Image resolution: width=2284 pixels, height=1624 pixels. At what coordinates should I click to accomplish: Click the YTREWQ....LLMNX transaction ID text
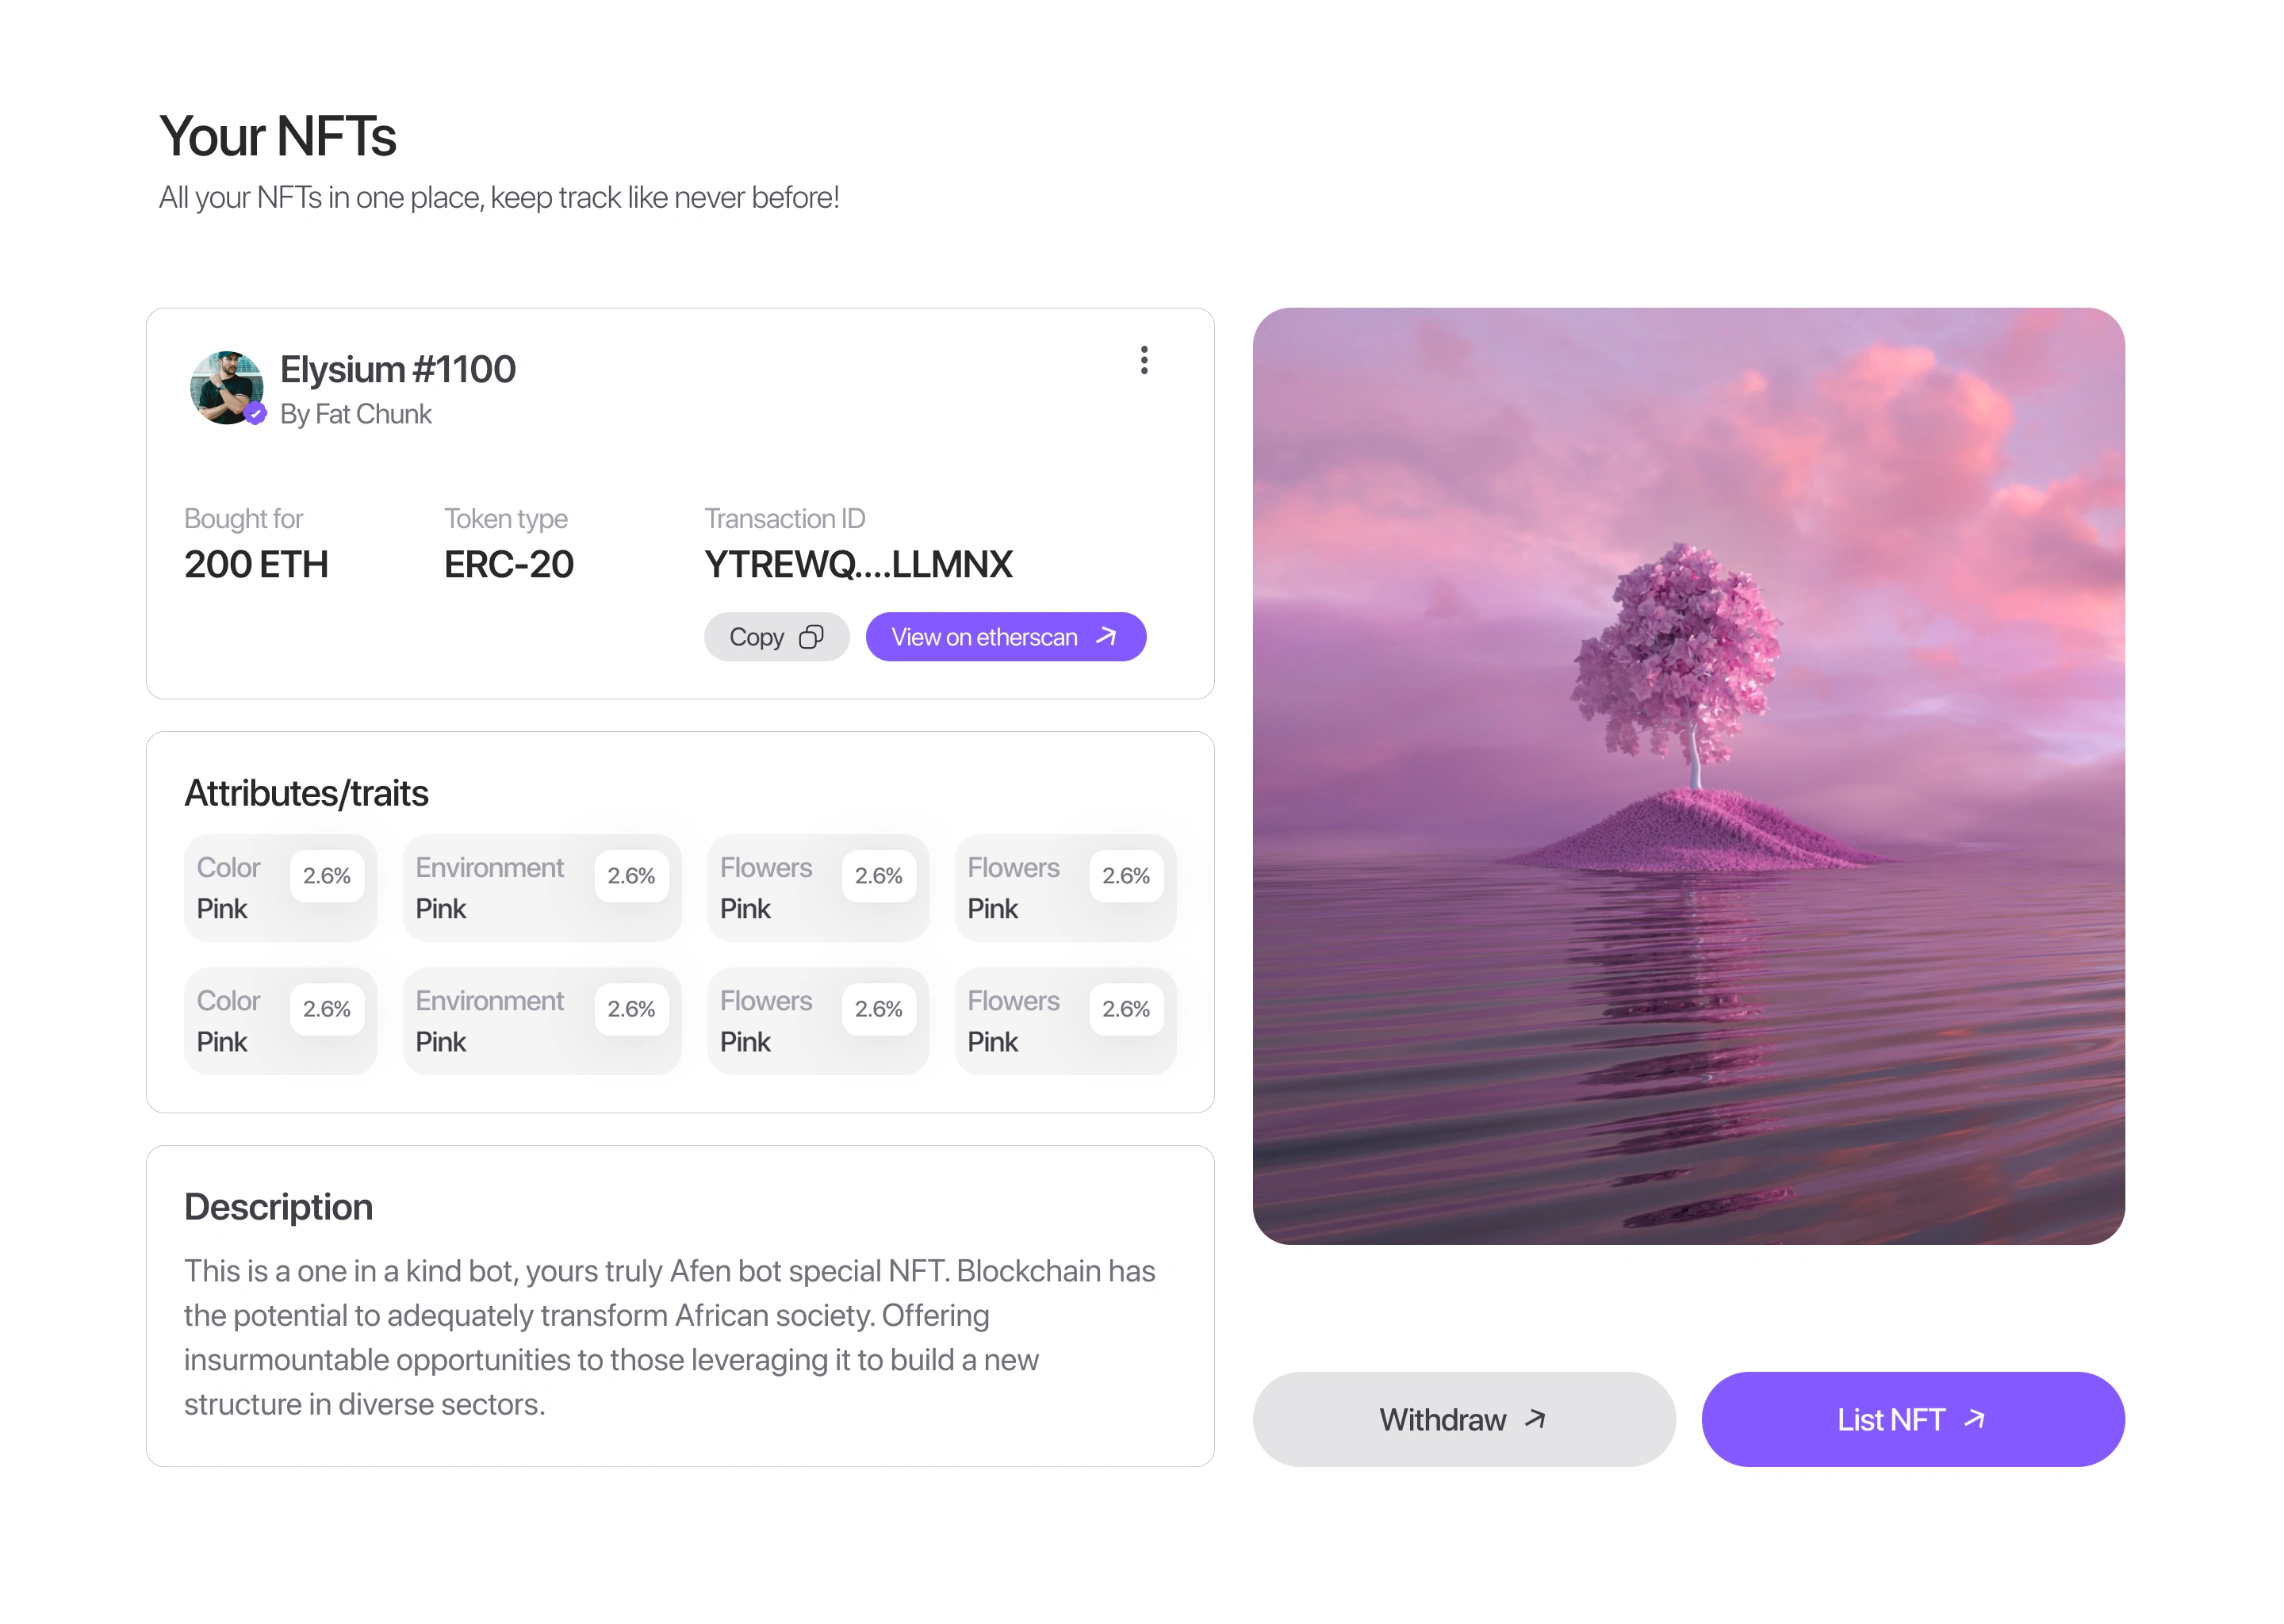pyautogui.click(x=858, y=565)
